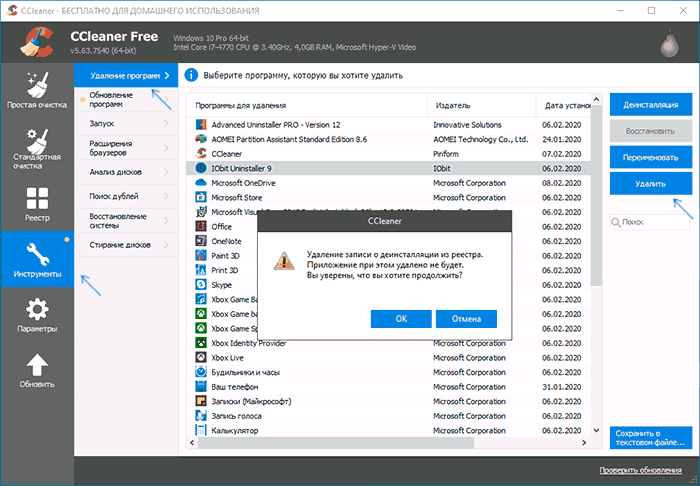
Task: Click the Деинсталляция button
Action: coord(651,105)
